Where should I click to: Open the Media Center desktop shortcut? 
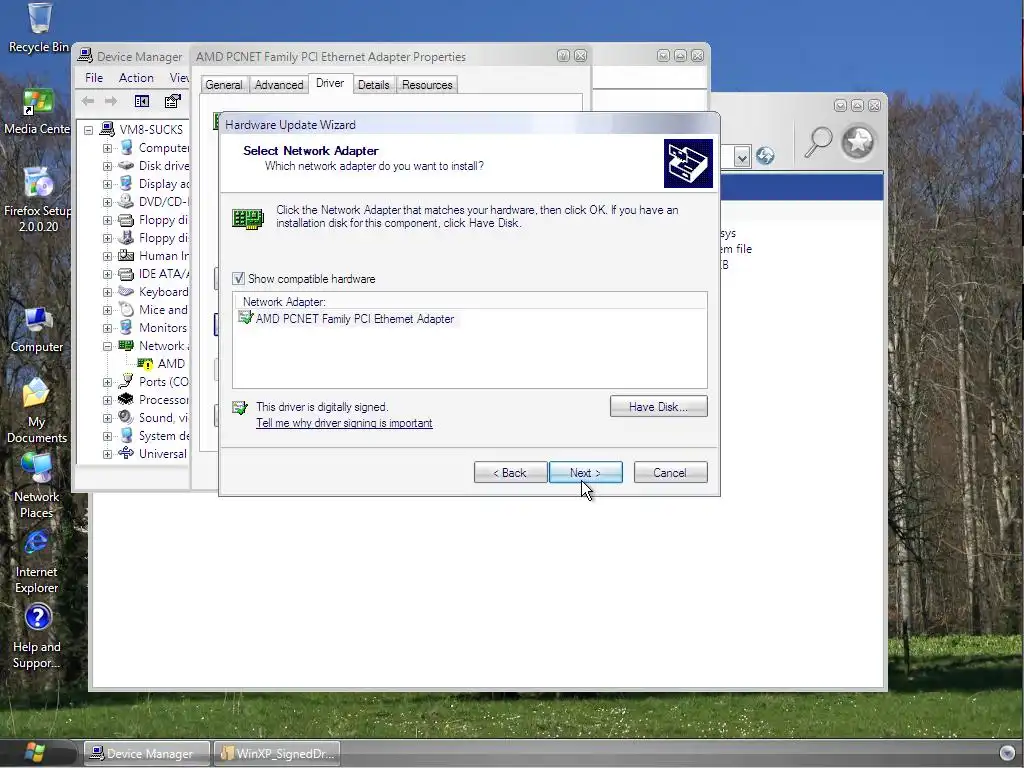point(37,111)
